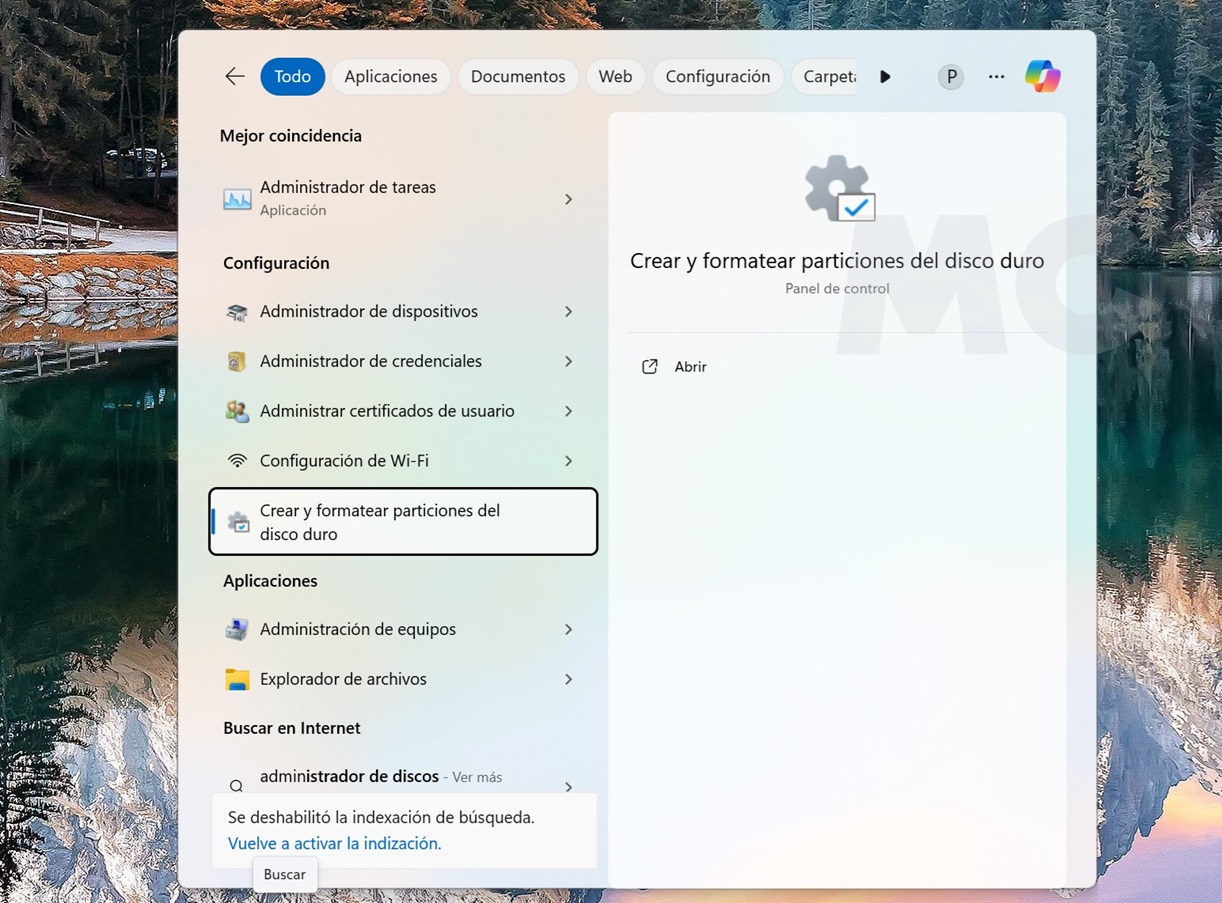This screenshot has width=1222, height=903.
Task: Click Abrir to open disk management
Action: (x=690, y=367)
